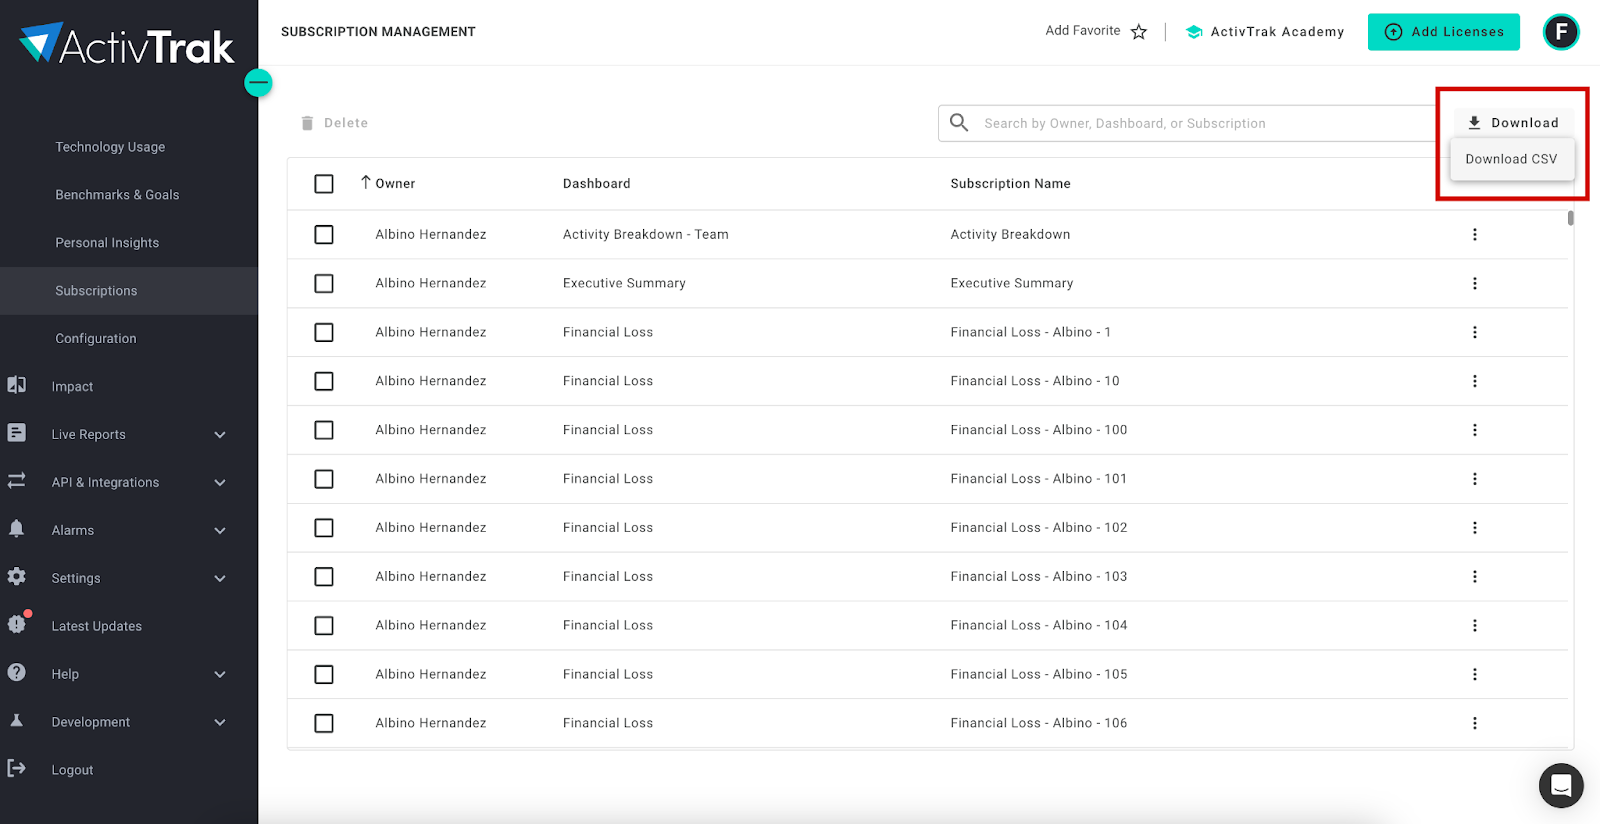Click the Impact sidebar icon

17,385
